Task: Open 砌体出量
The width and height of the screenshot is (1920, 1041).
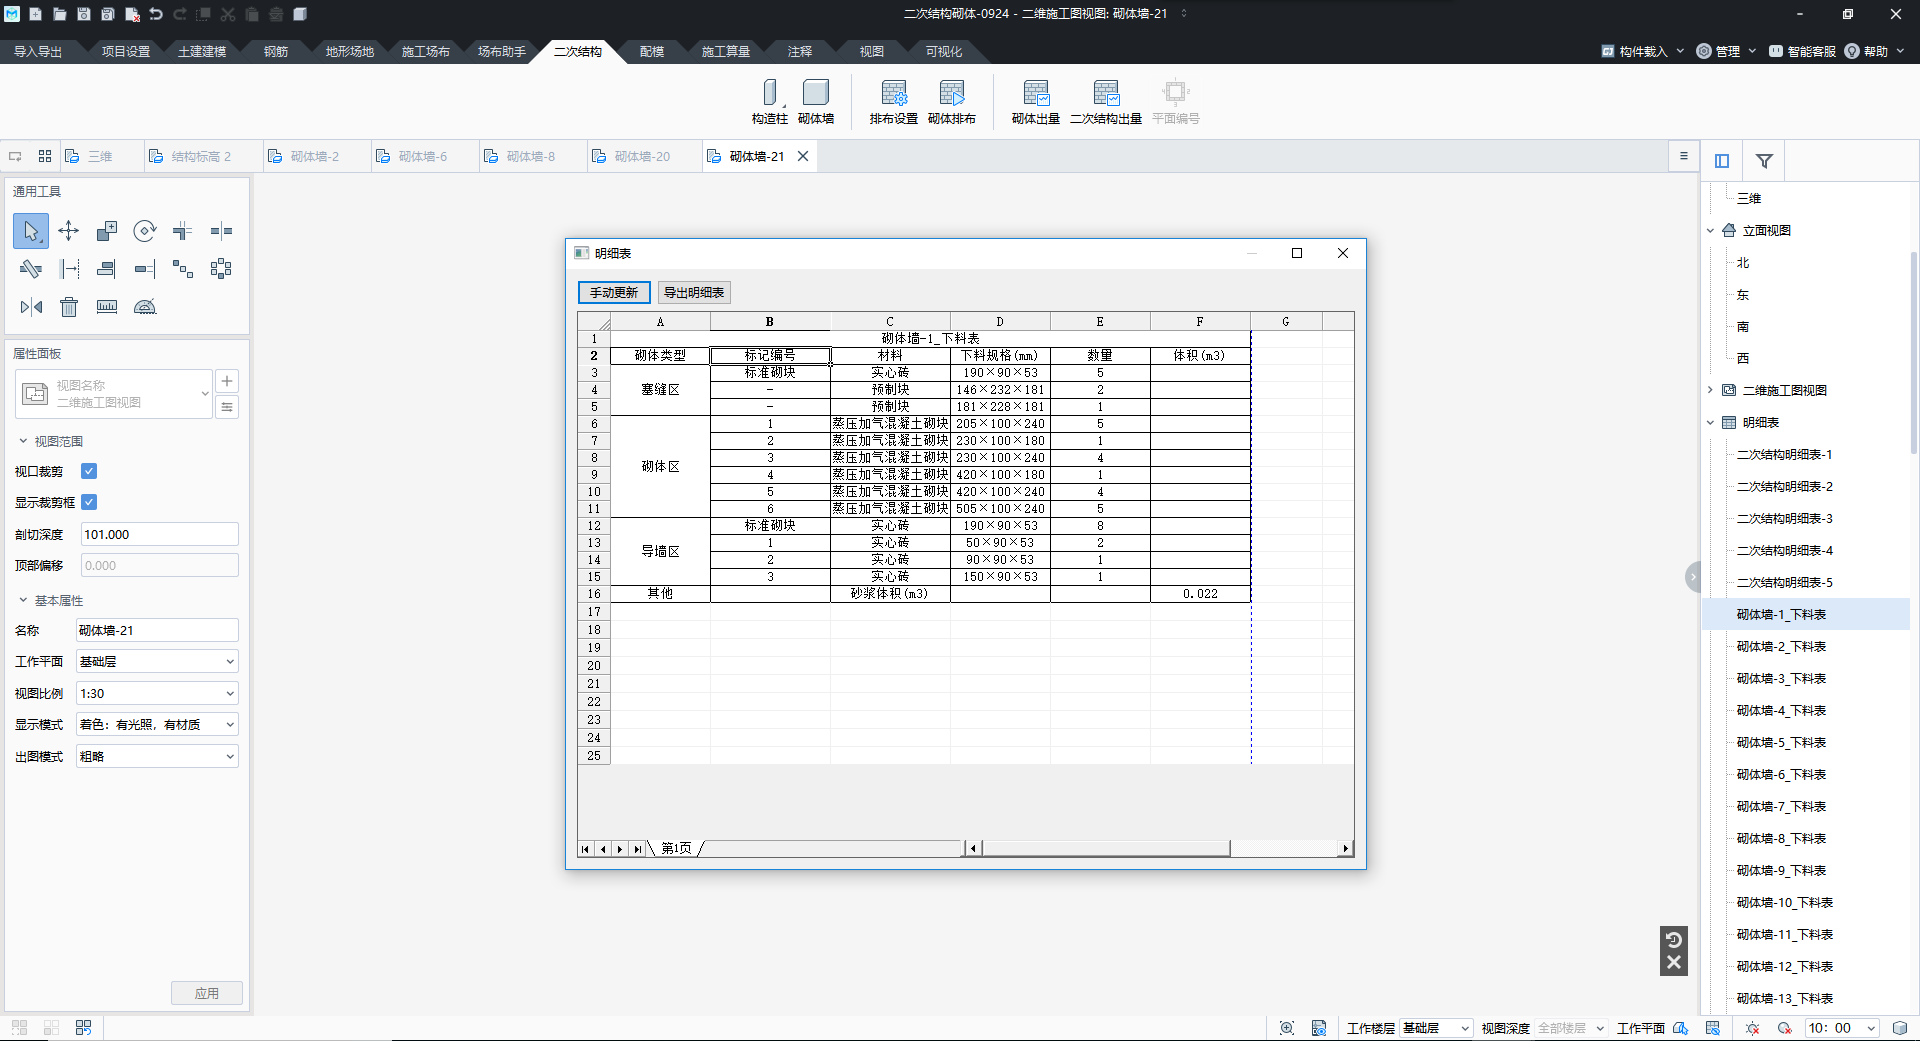Action: point(1035,102)
